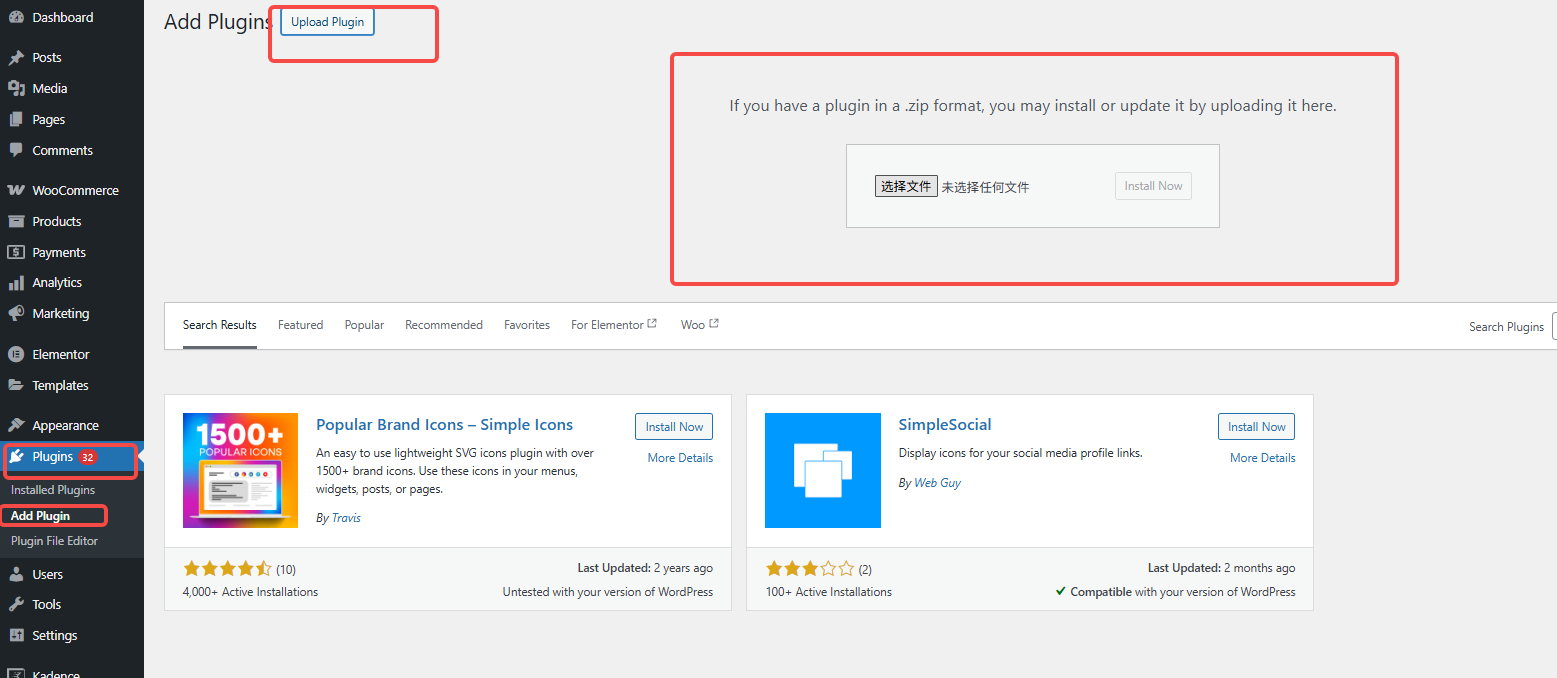Click the Posts pushpin icon
1557x678 pixels.
click(16, 58)
